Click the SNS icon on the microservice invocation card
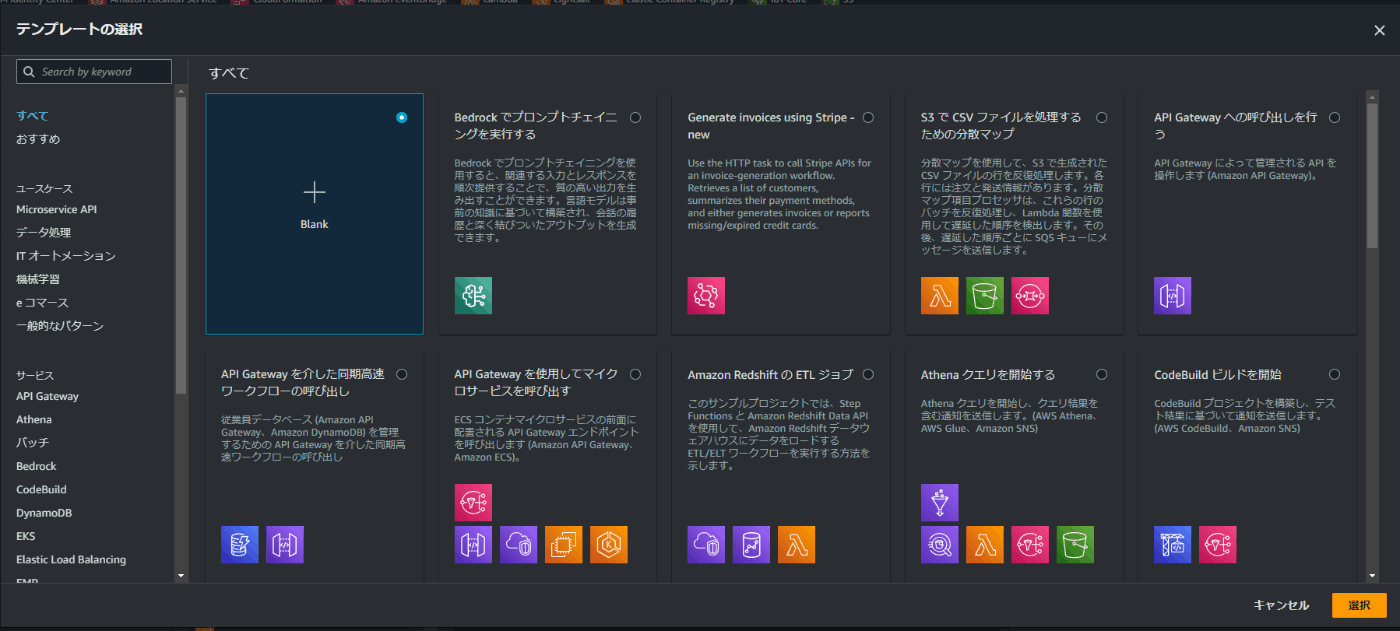 click(x=473, y=503)
